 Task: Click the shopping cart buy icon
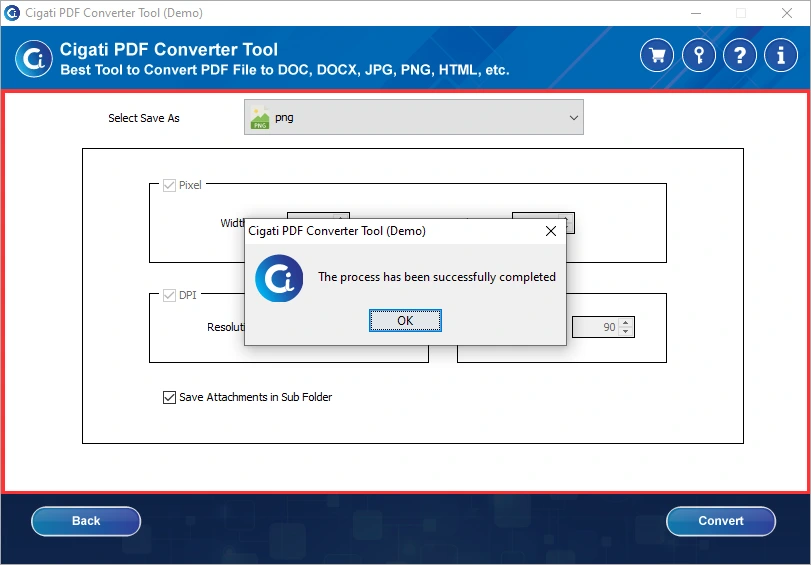[657, 54]
